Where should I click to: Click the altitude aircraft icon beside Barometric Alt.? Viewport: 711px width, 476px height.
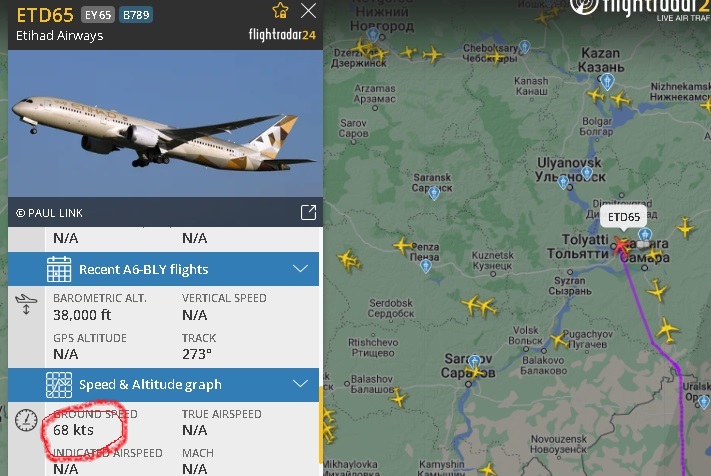click(x=26, y=304)
